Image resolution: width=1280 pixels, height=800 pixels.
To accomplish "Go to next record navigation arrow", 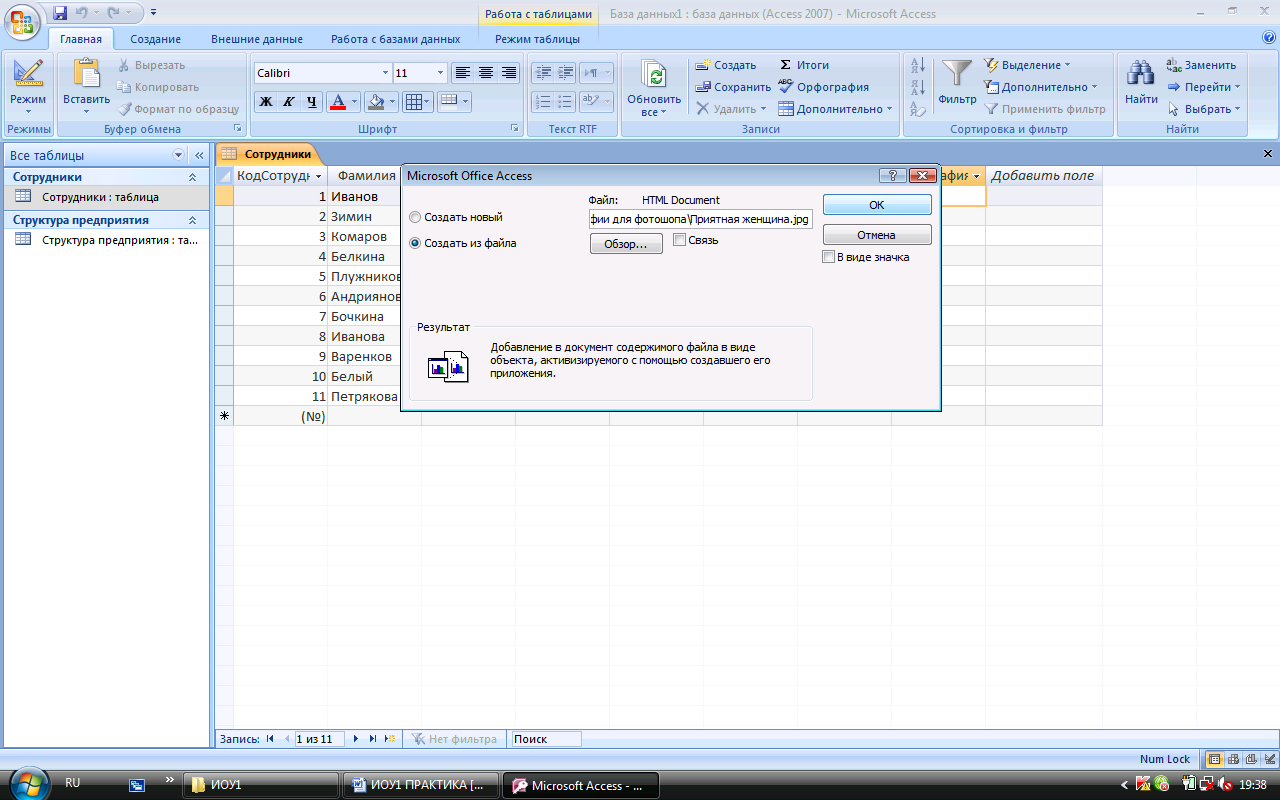I will [357, 739].
